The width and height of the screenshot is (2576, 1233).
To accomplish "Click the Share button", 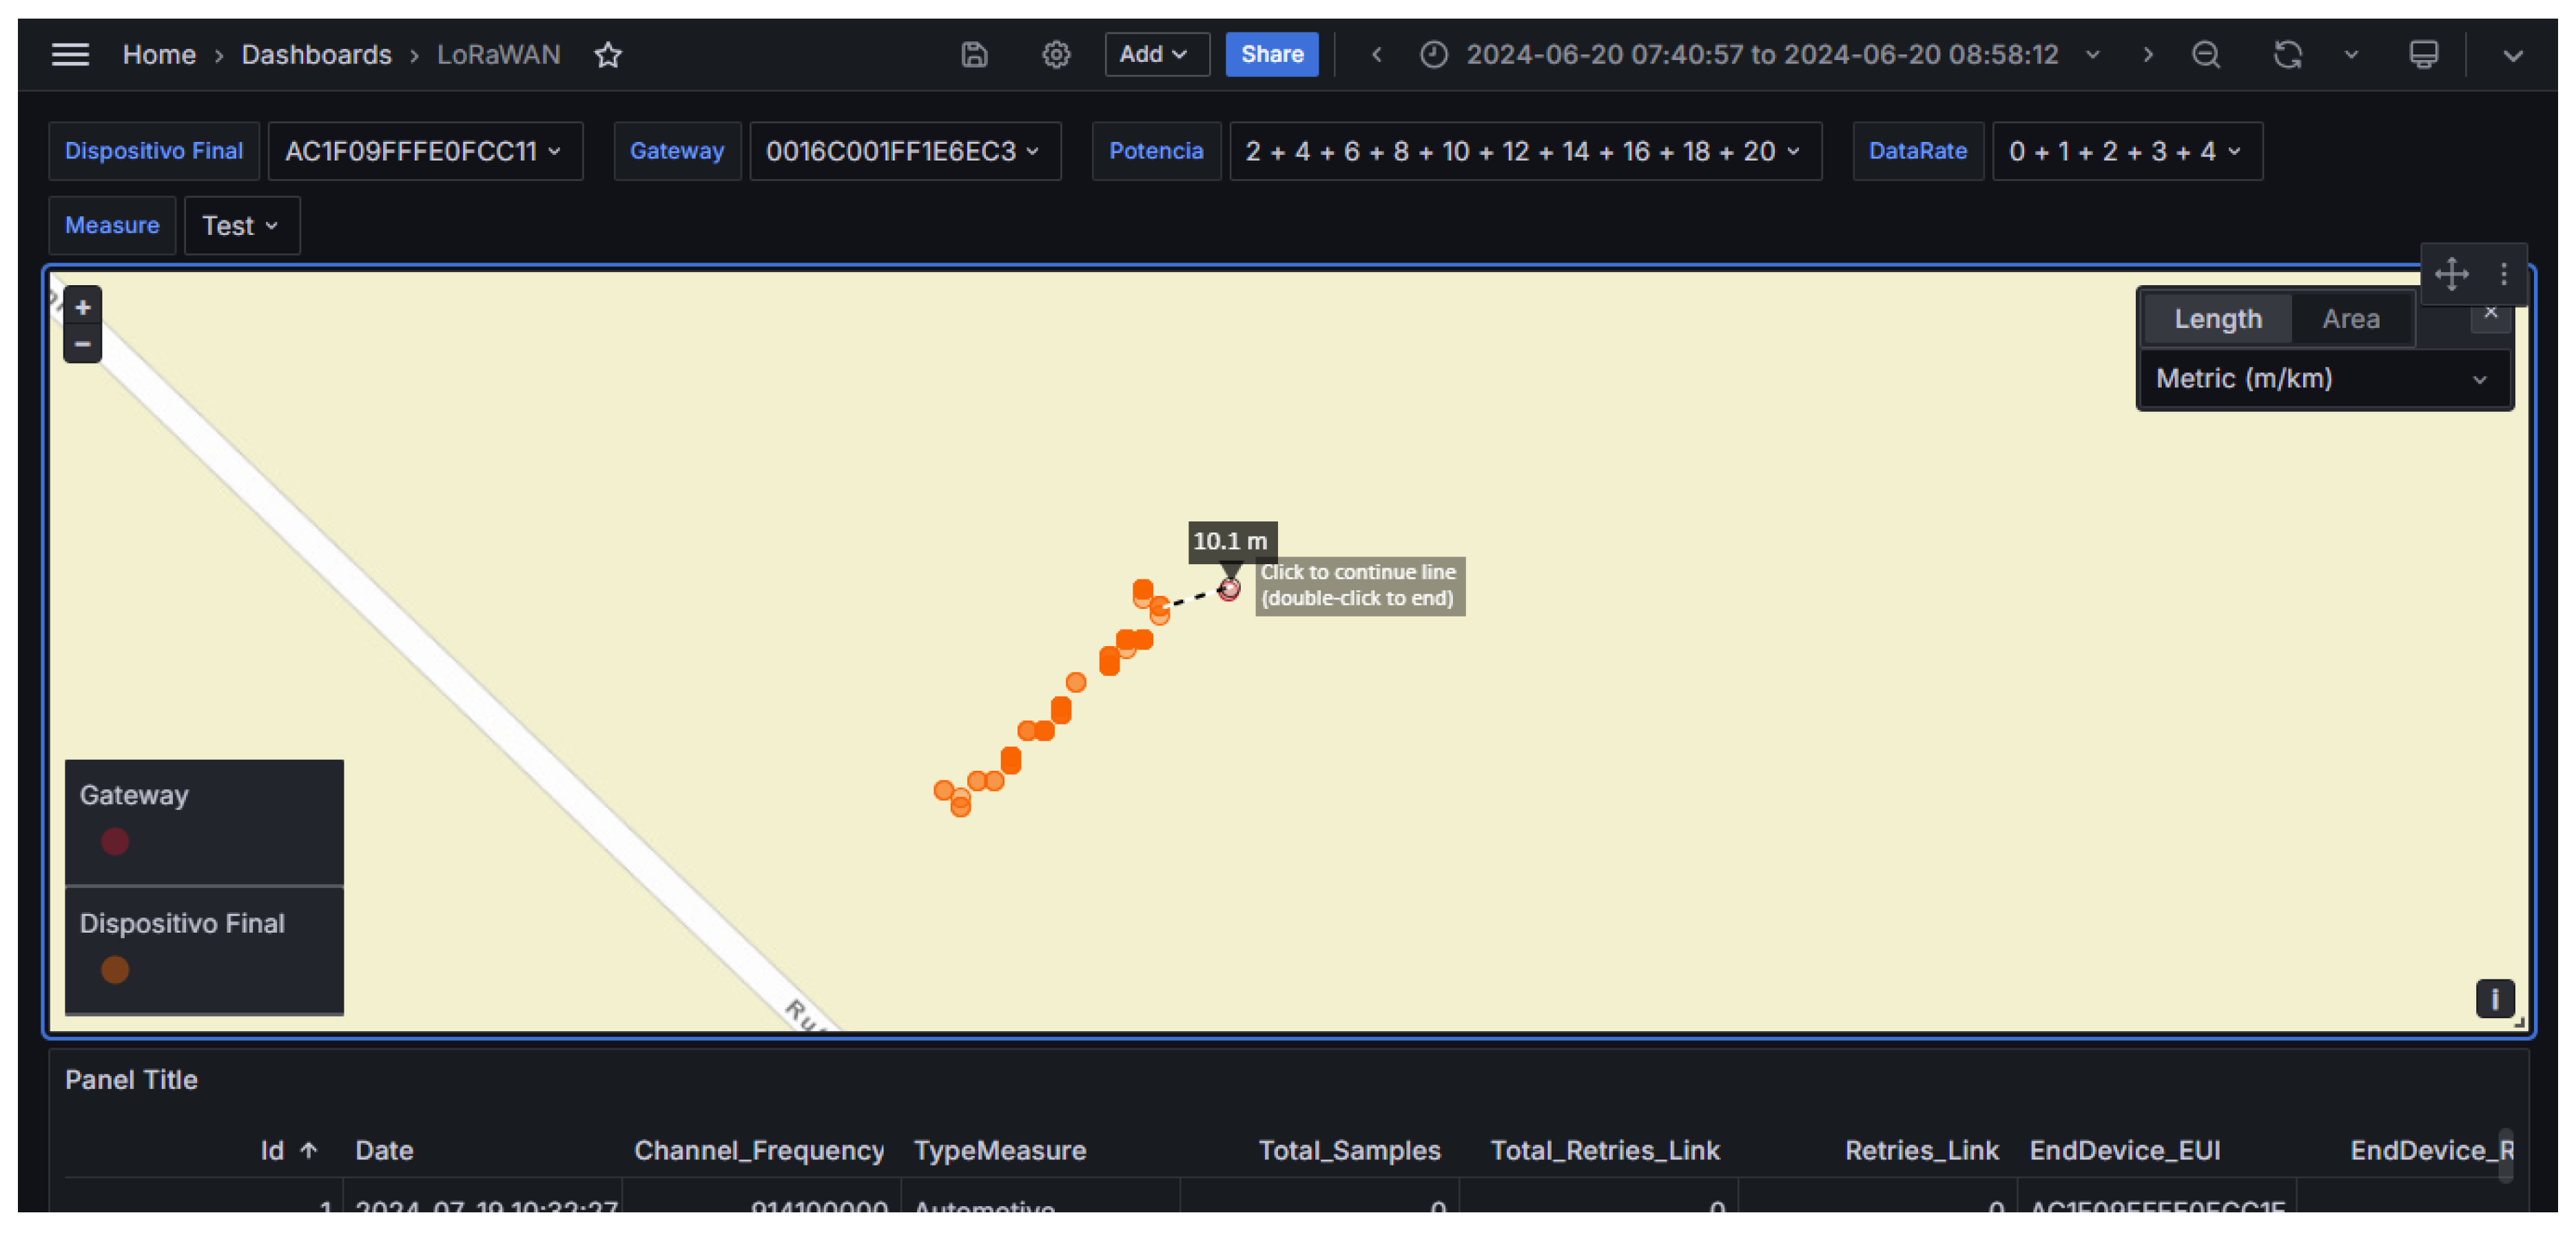I will (x=1271, y=54).
